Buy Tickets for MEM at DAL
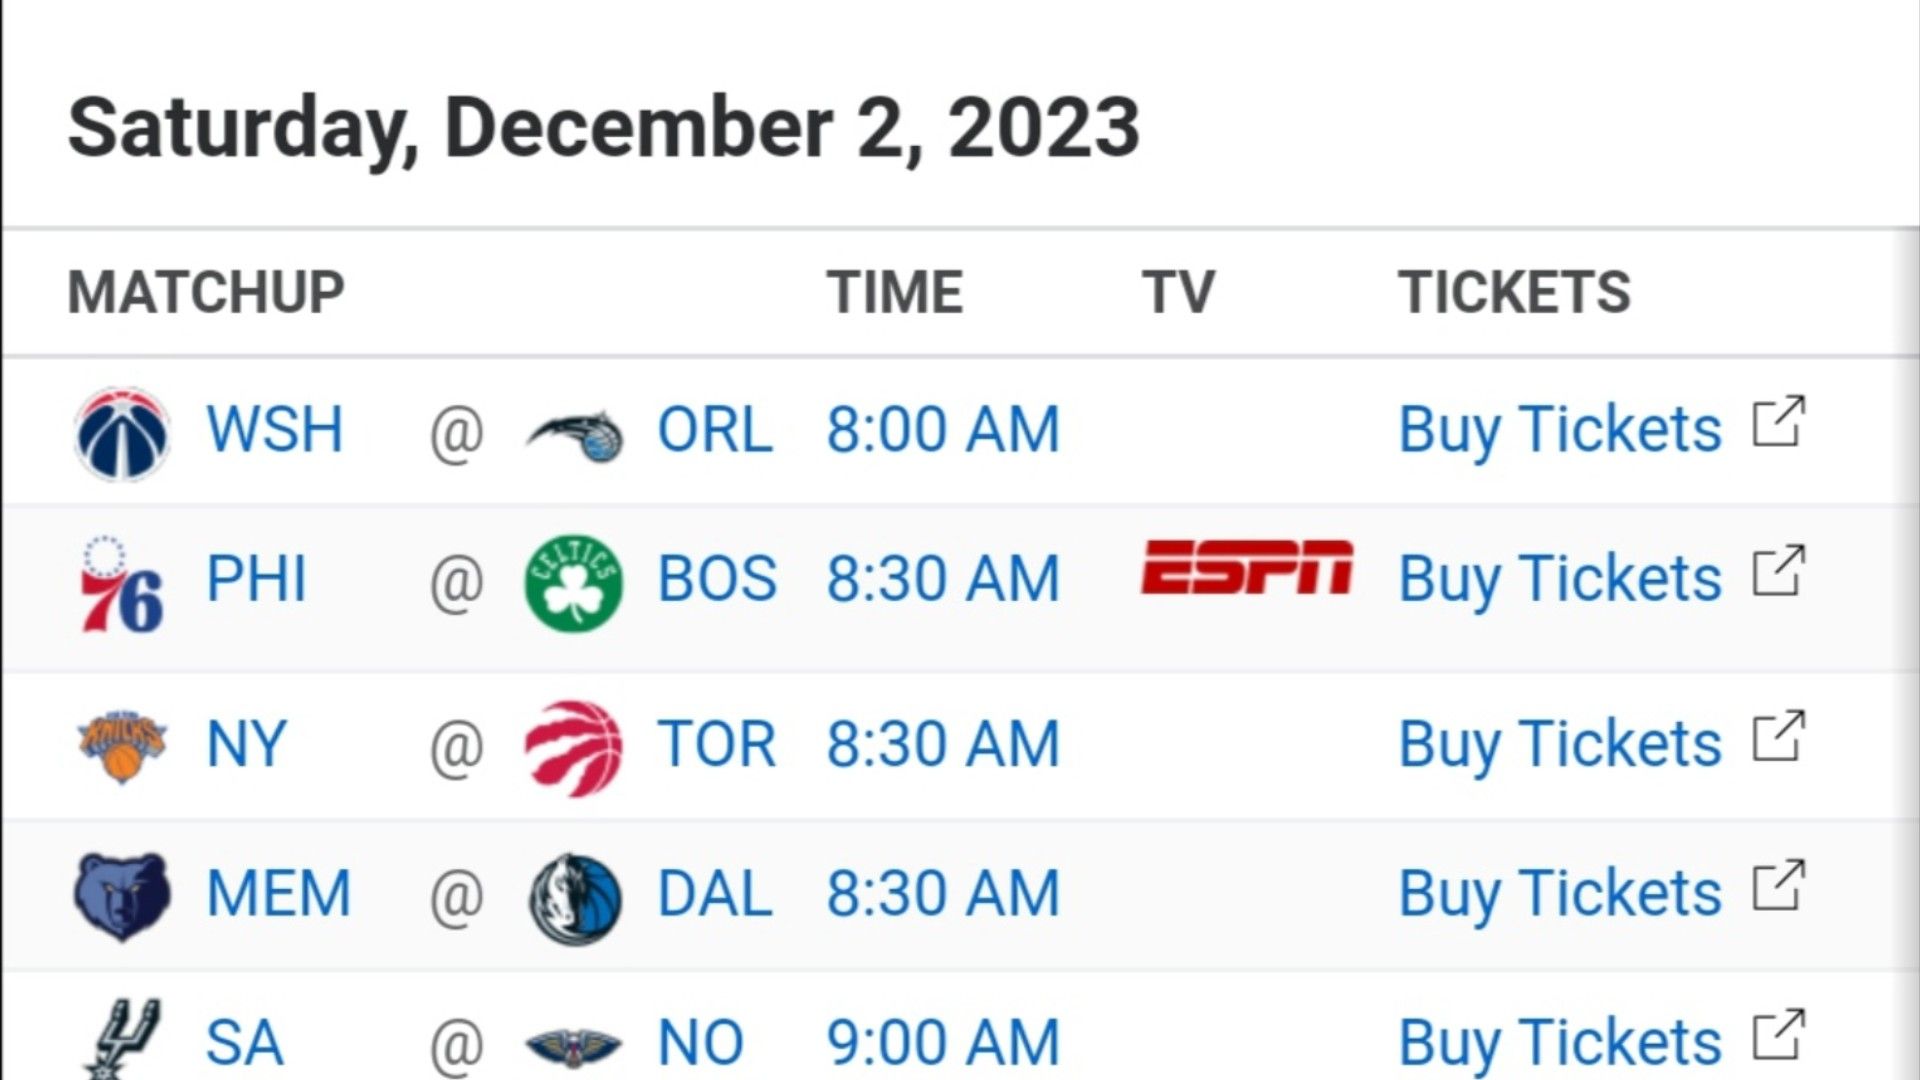 point(1559,894)
